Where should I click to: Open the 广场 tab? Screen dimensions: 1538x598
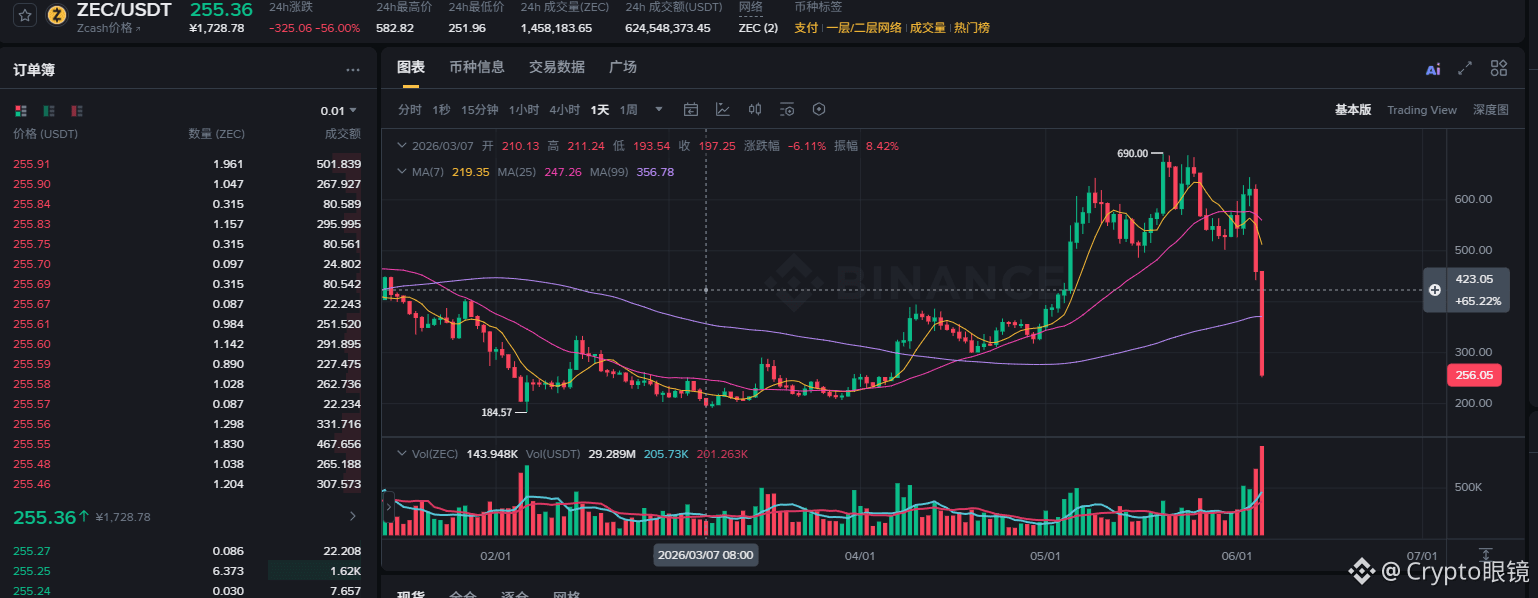tap(623, 67)
